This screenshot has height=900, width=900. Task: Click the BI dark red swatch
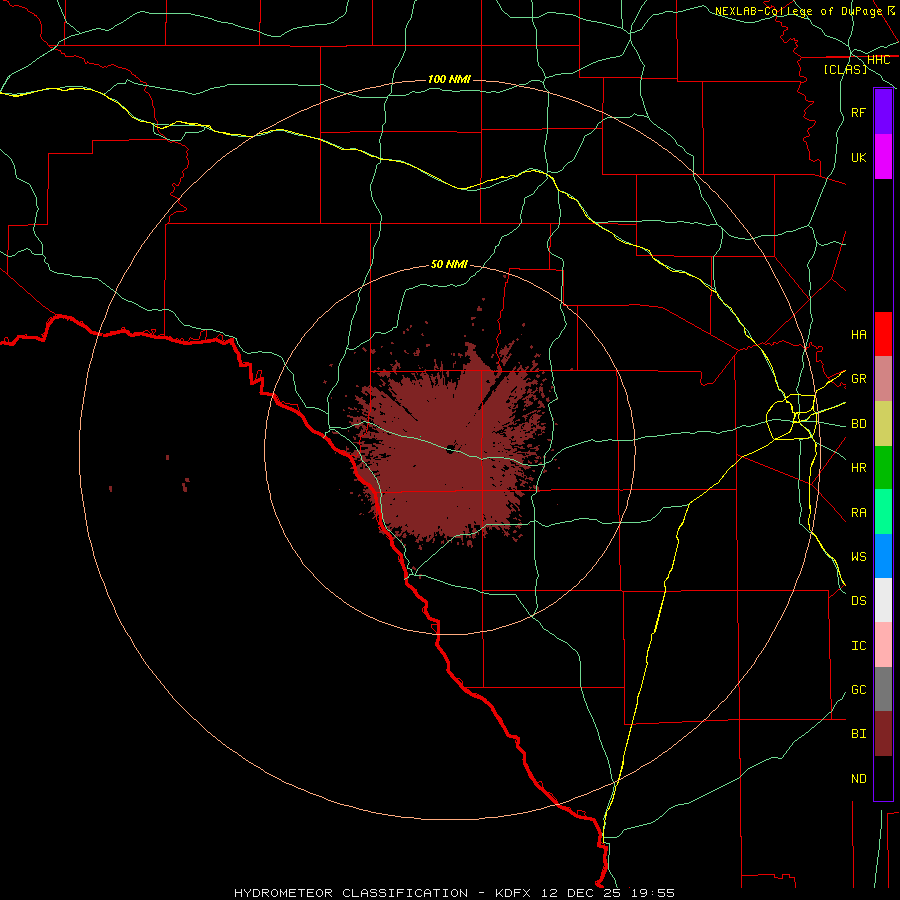(x=883, y=734)
